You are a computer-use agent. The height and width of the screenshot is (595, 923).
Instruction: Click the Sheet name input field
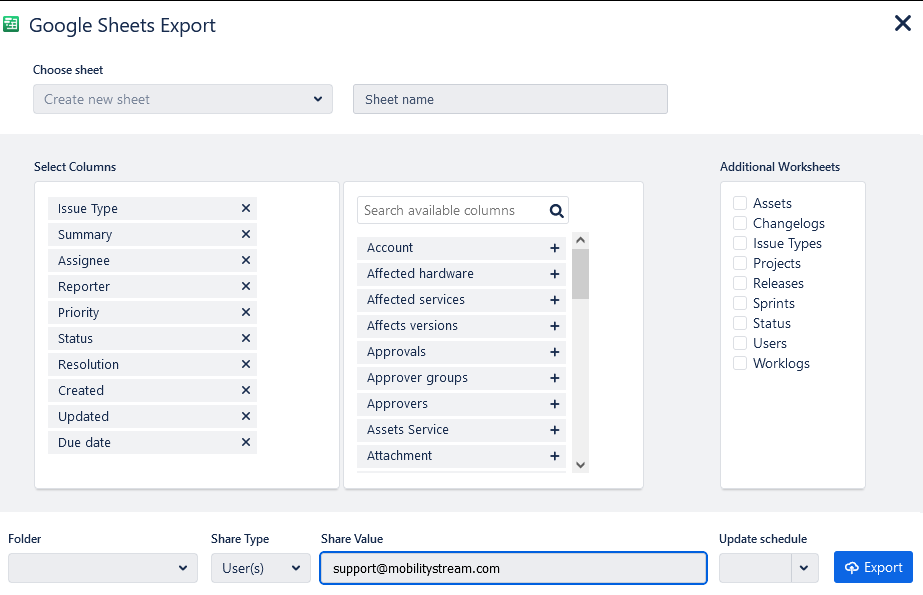click(x=510, y=99)
